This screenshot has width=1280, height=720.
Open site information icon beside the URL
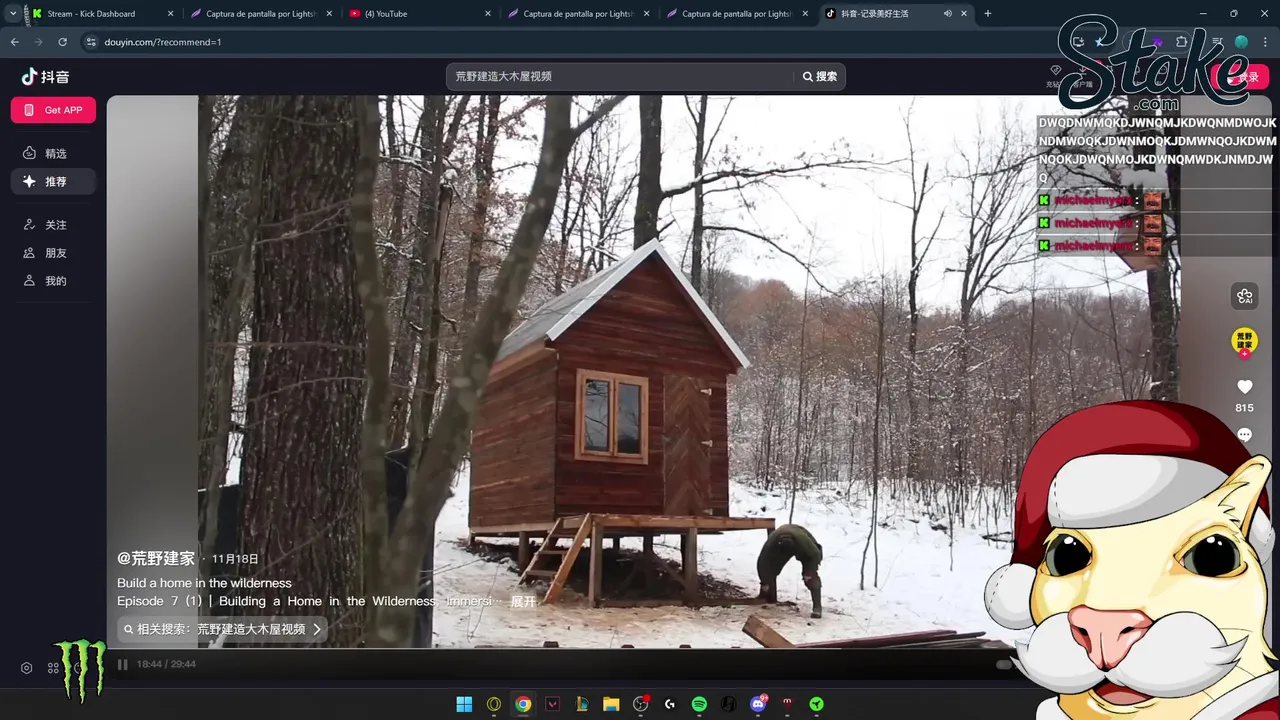coord(90,42)
